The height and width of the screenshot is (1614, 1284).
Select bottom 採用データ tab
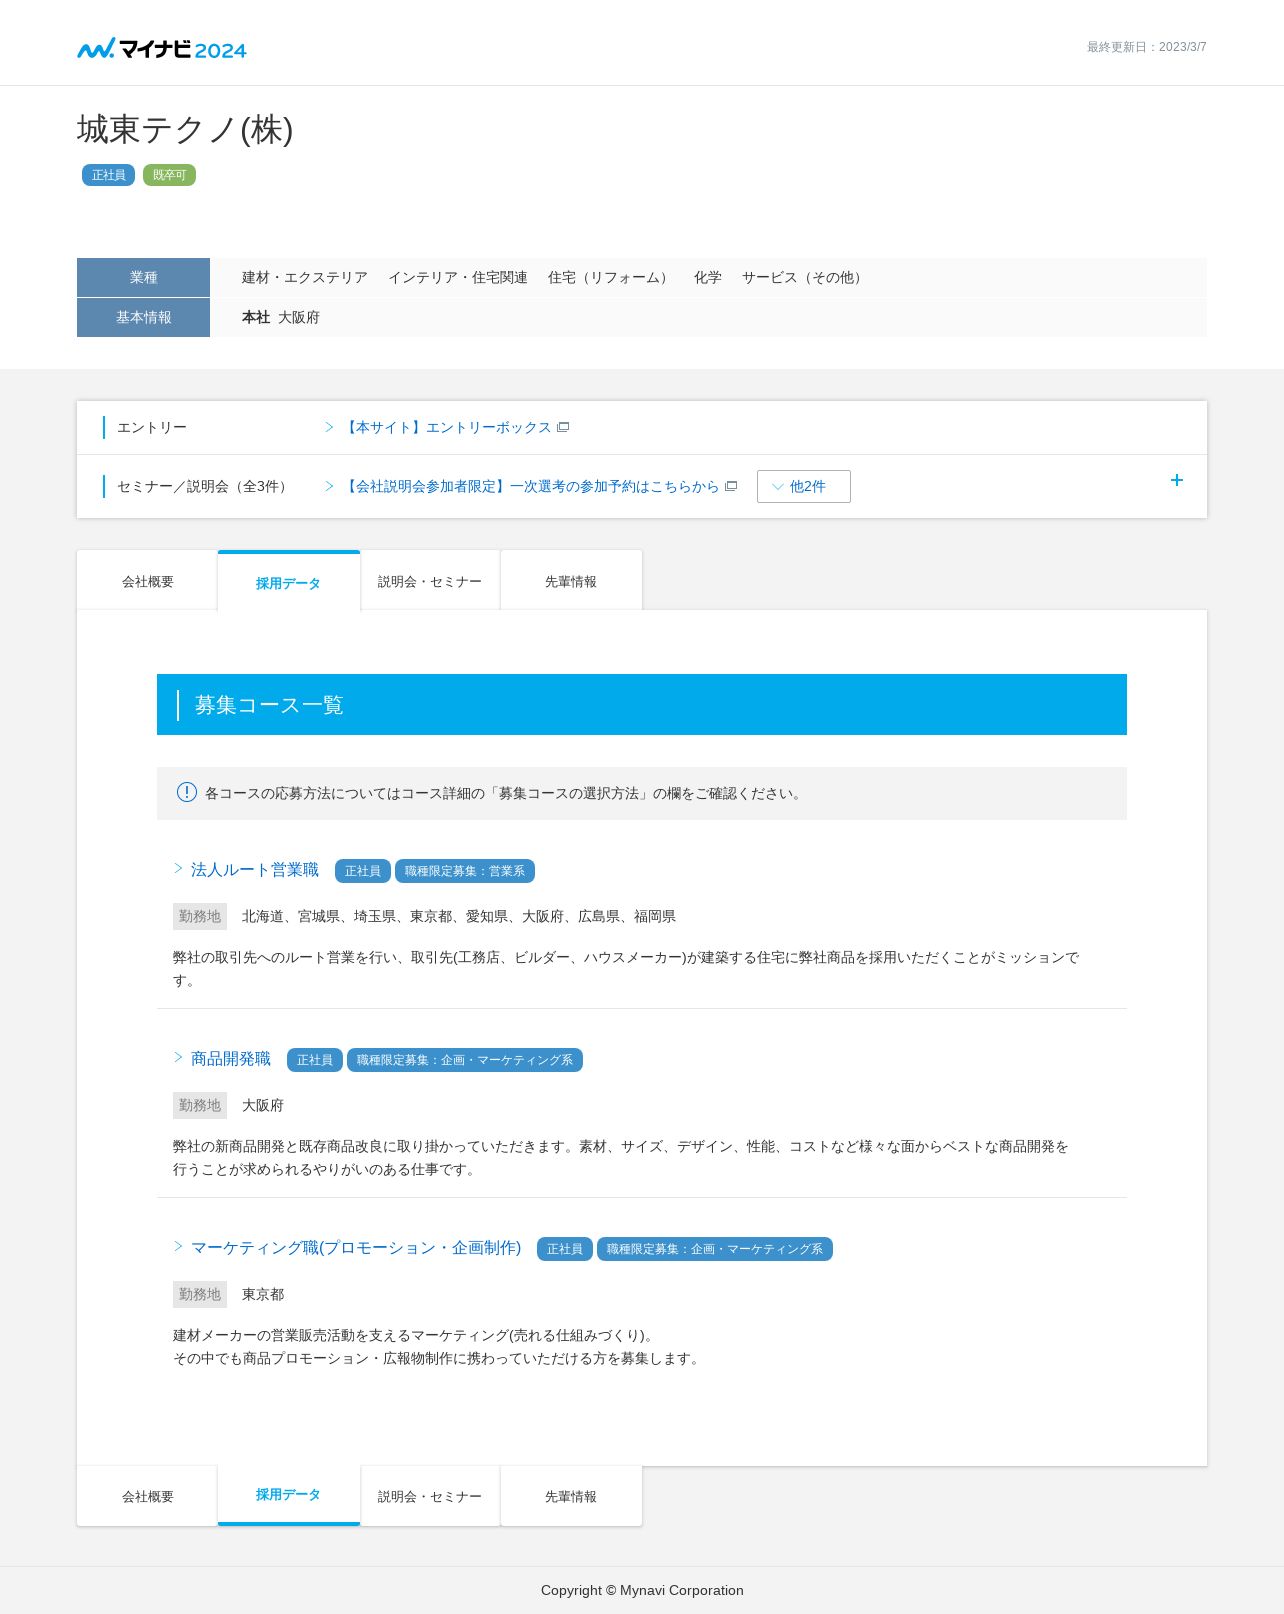click(x=289, y=1495)
